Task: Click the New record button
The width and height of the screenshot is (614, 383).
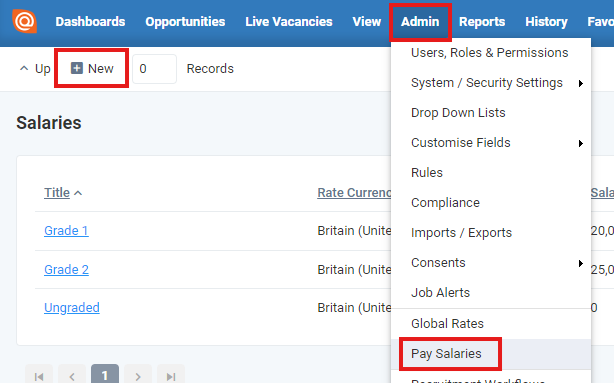Action: point(92,68)
